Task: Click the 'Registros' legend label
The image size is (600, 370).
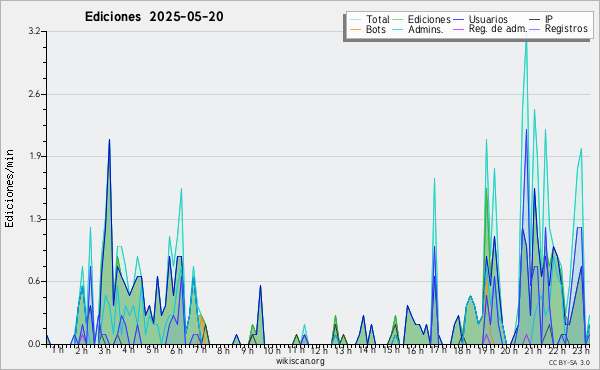Action: (x=566, y=29)
